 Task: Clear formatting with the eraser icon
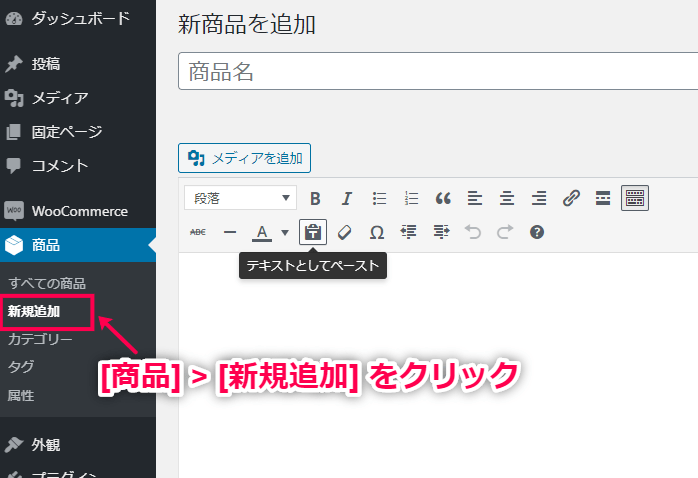[345, 232]
